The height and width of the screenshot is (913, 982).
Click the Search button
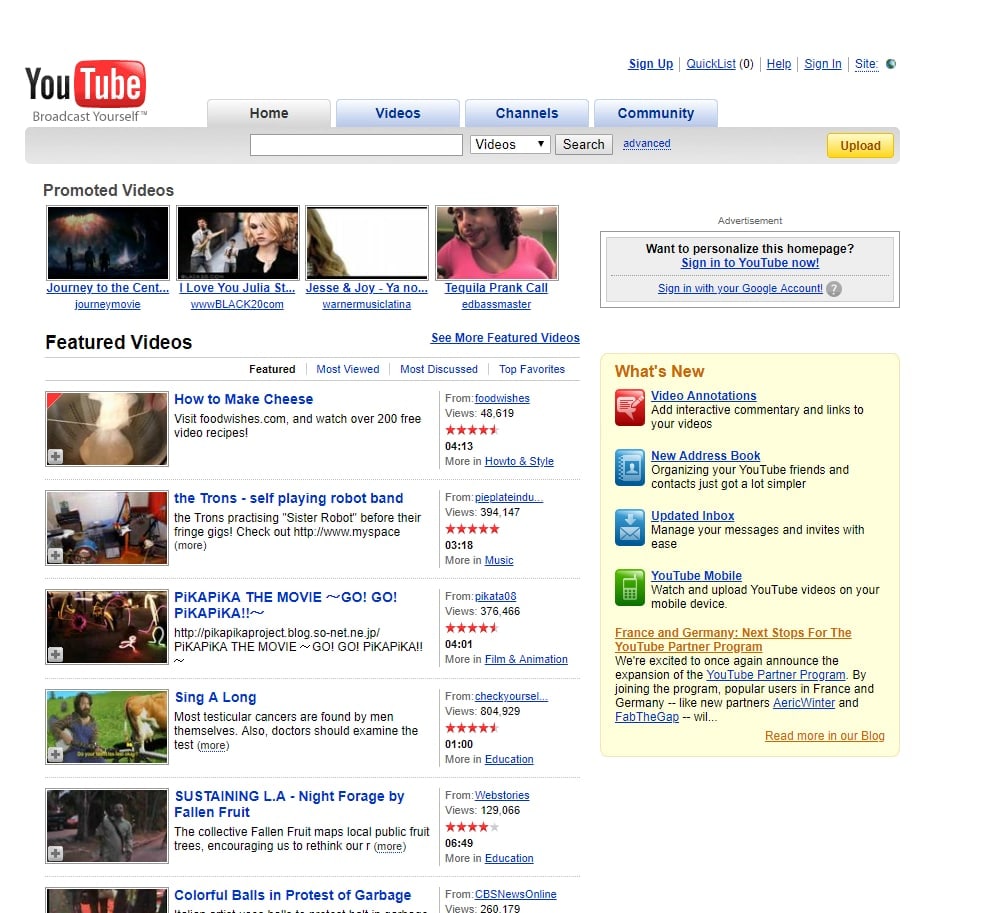pyautogui.click(x=584, y=145)
